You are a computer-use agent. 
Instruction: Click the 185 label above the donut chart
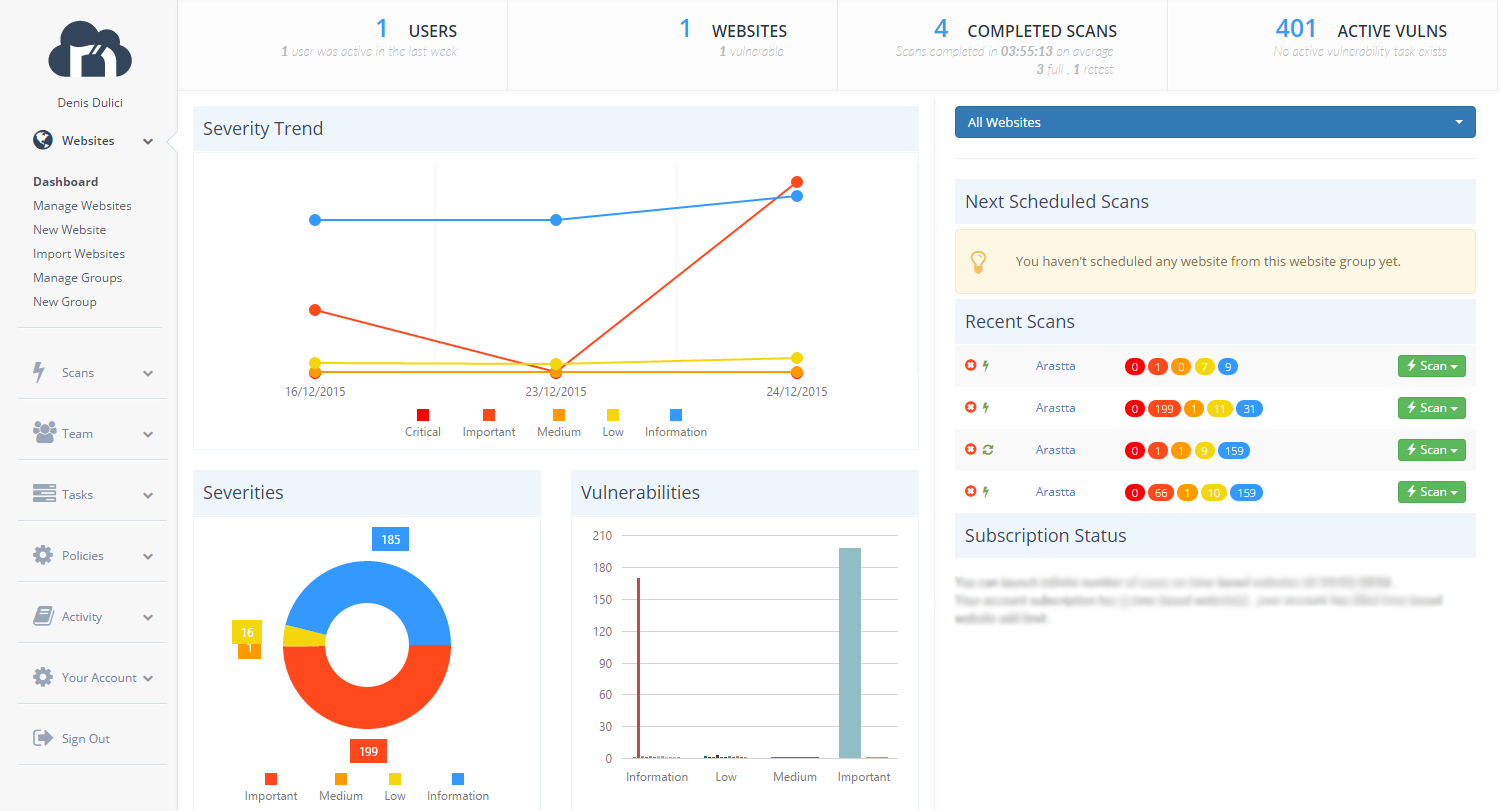[390, 539]
